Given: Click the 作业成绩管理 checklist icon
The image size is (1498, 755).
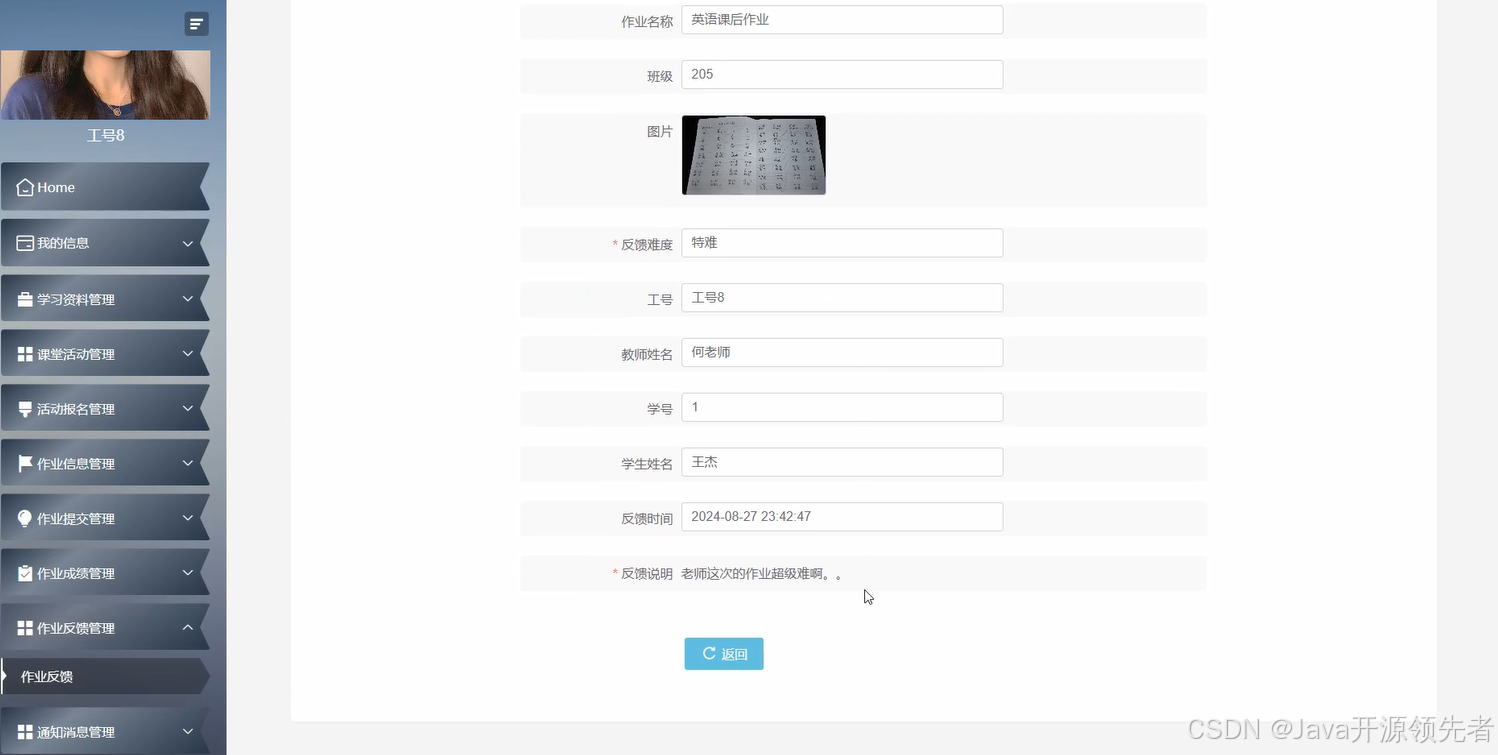Looking at the screenshot, I should pos(24,572).
